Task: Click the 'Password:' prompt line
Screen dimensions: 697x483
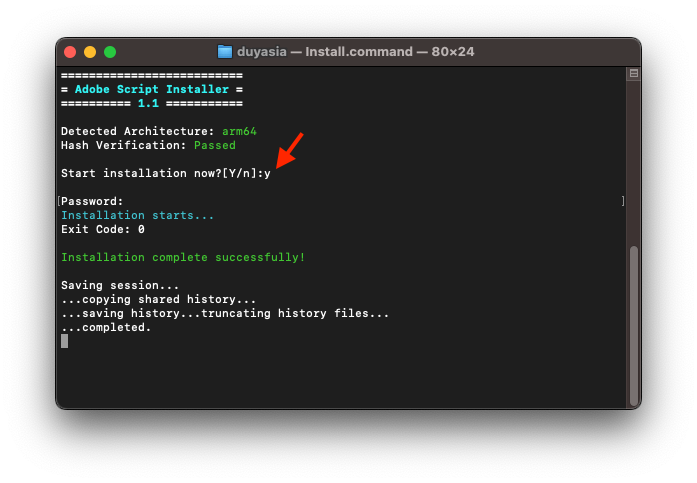Action: (x=92, y=201)
